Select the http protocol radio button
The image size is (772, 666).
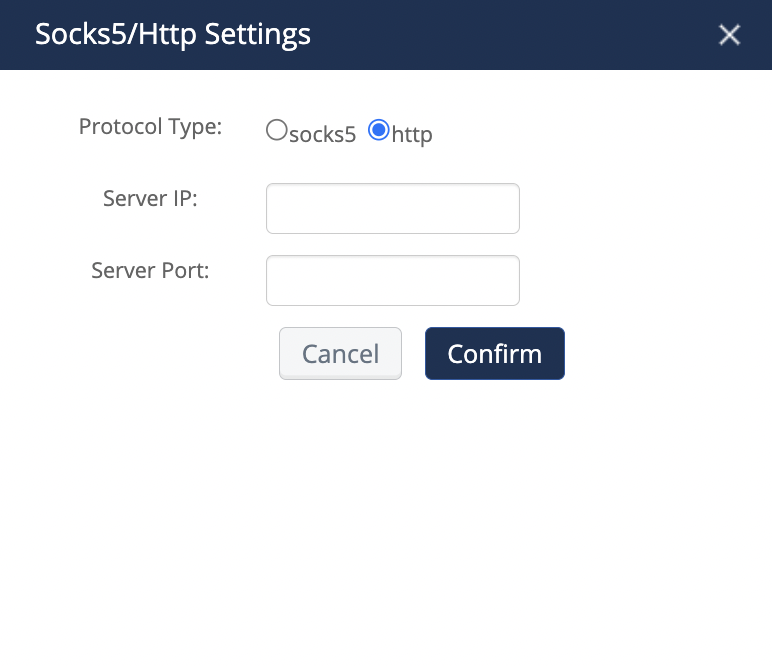[x=379, y=130]
